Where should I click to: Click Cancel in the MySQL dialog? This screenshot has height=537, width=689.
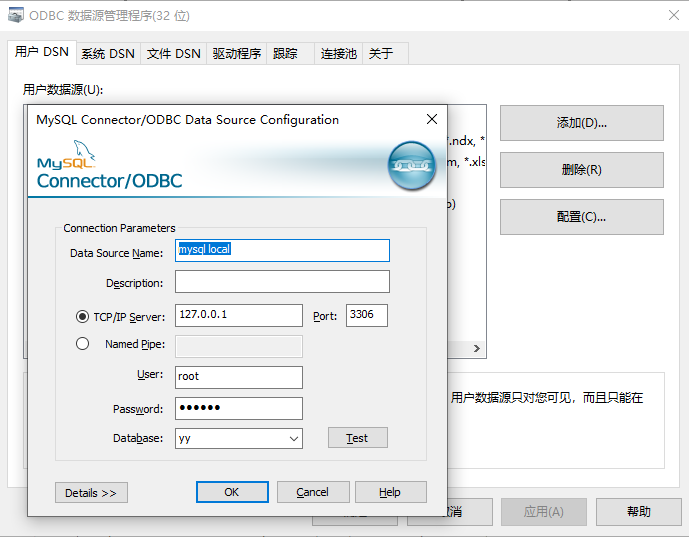313,492
